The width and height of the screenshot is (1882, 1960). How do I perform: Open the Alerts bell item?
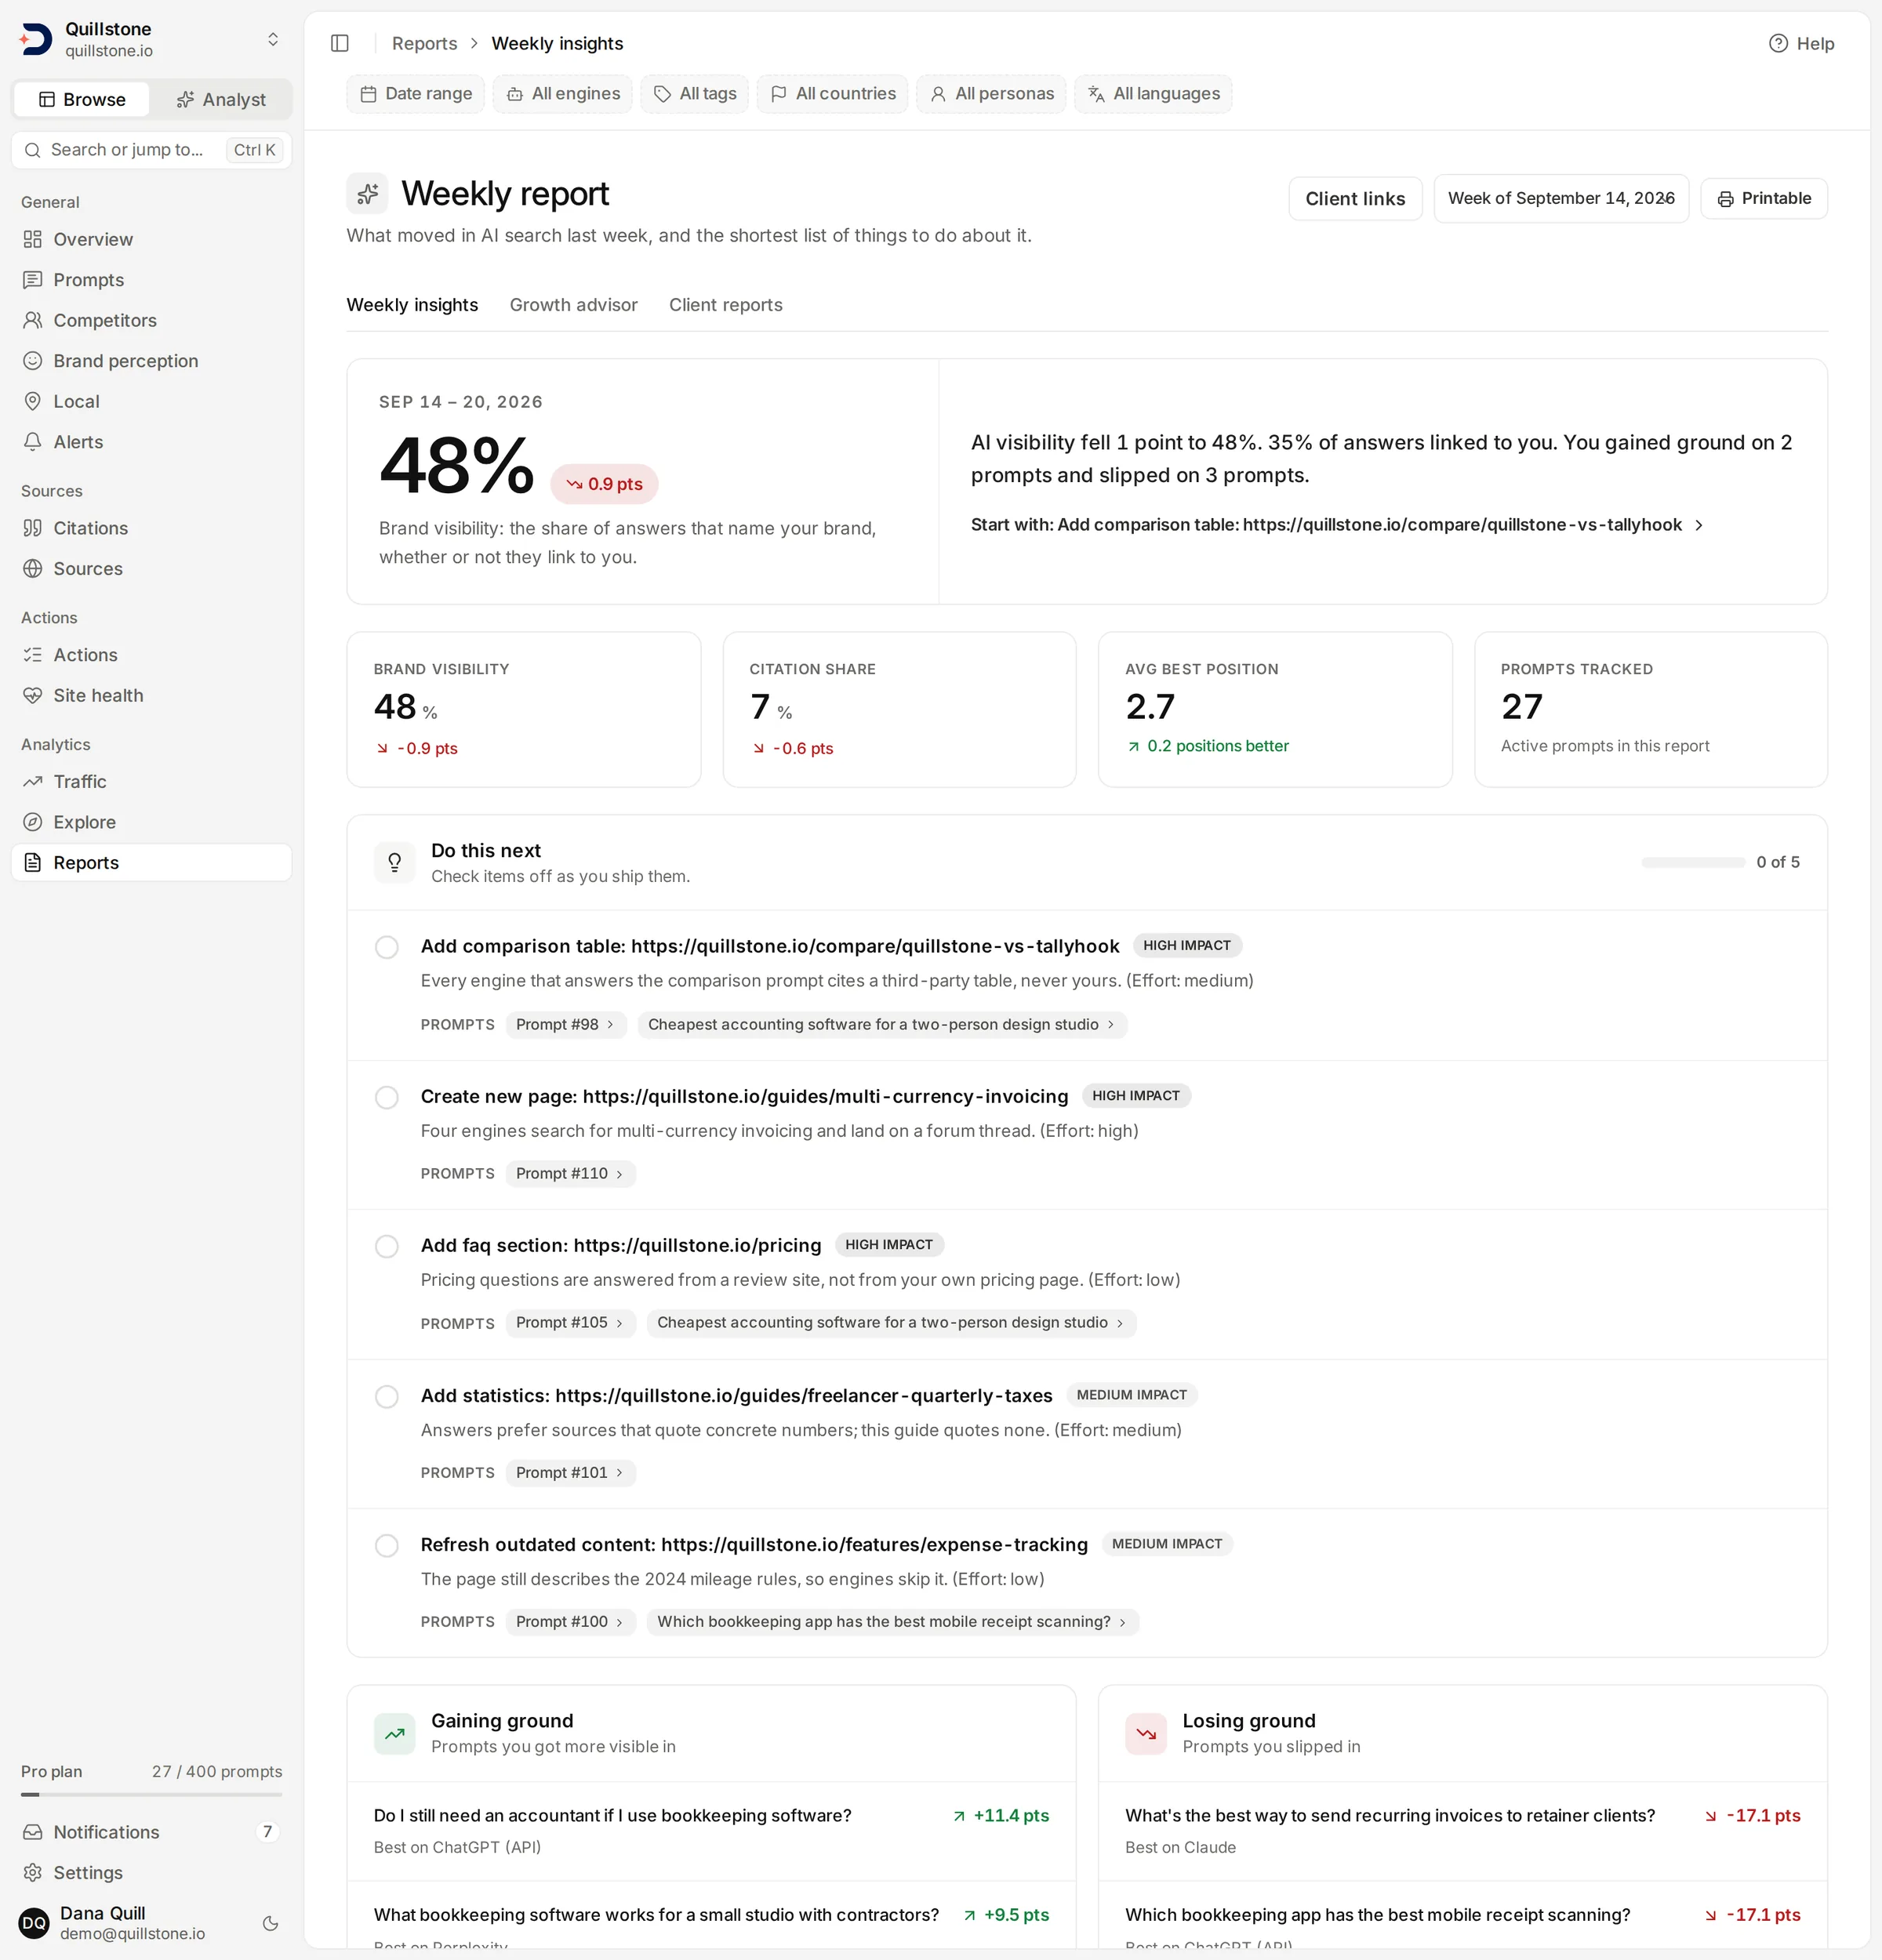coord(152,442)
